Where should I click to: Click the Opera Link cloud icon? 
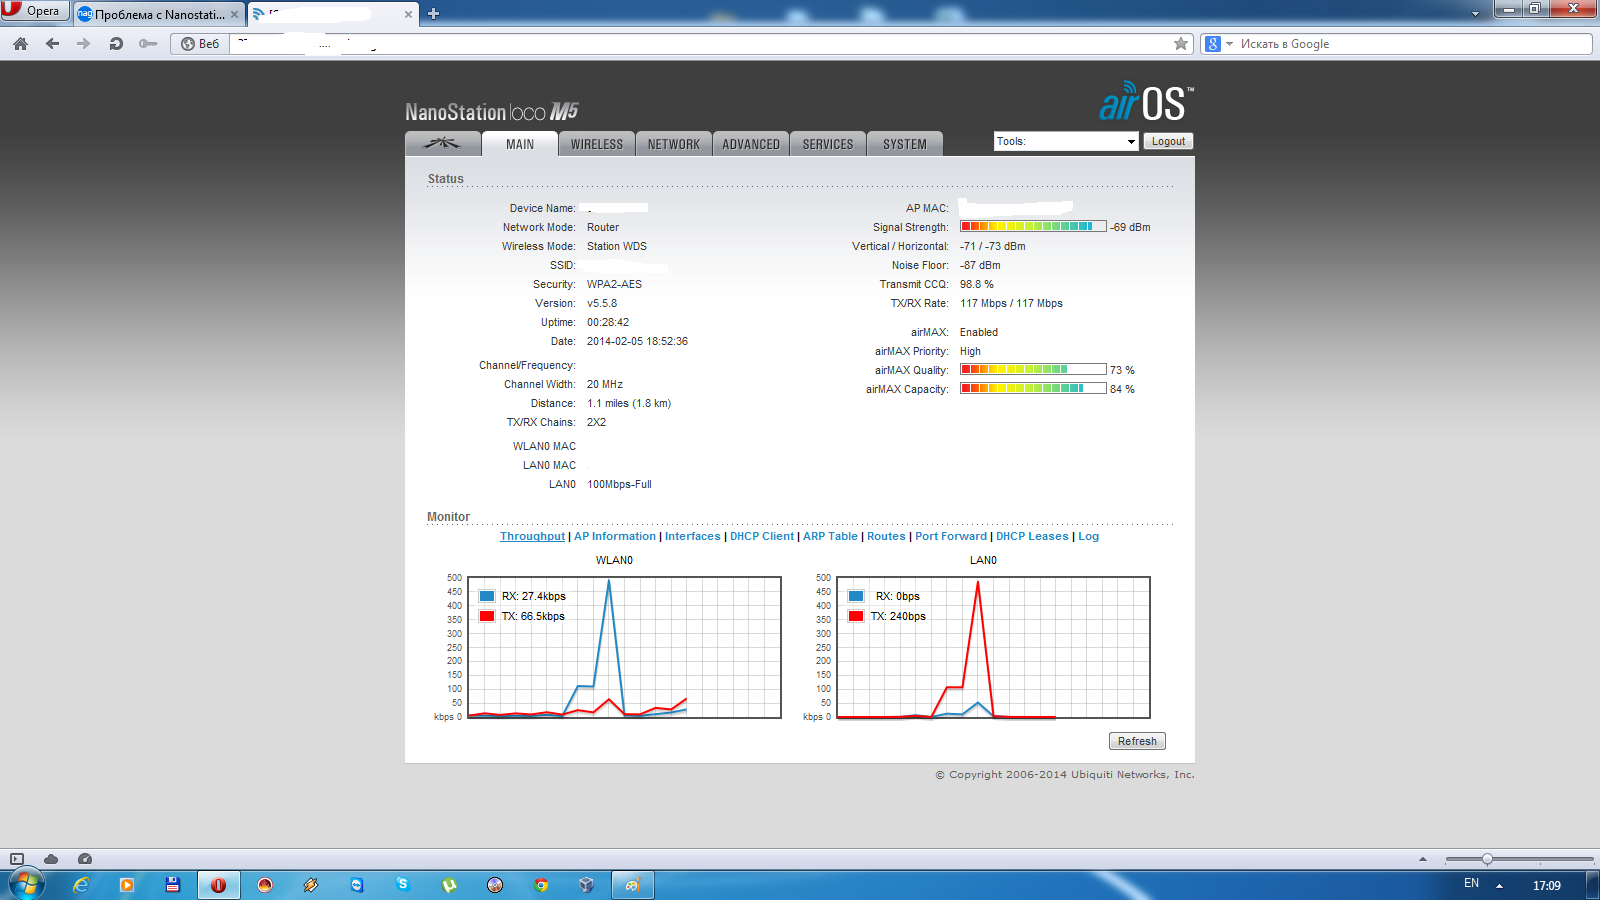tap(51, 859)
